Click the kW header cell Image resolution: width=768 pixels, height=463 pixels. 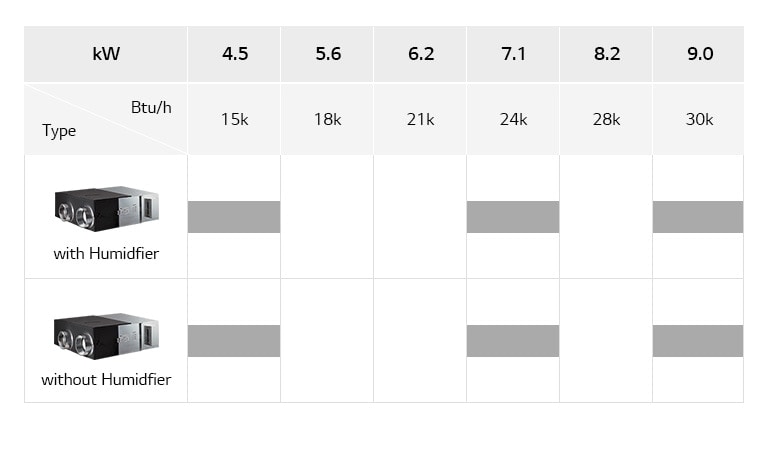tap(106, 54)
